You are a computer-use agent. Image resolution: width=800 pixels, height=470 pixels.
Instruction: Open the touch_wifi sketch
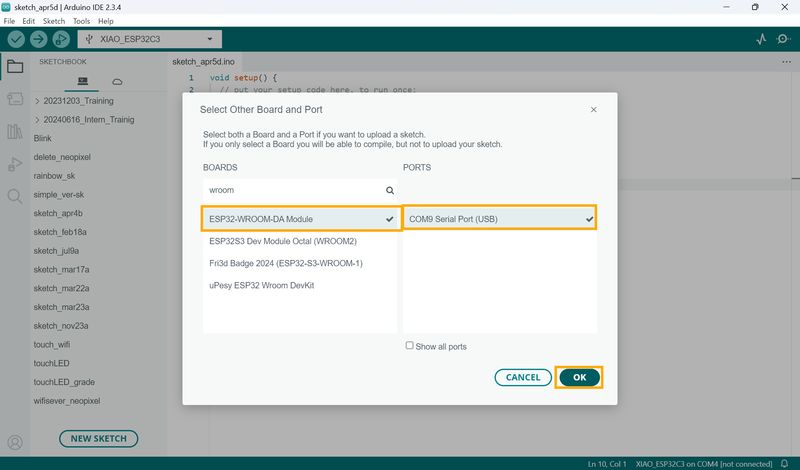click(x=52, y=344)
